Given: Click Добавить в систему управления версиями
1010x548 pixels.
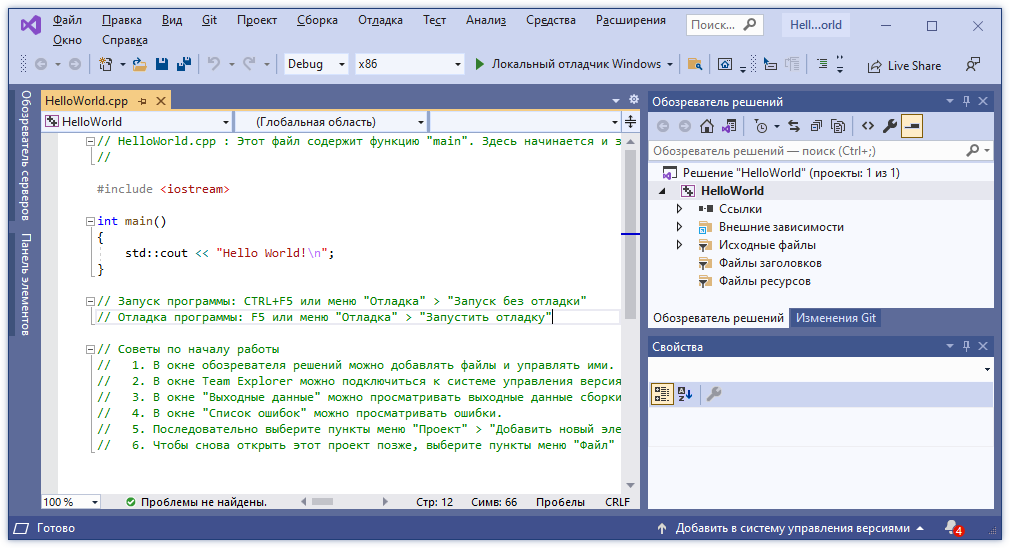Looking at the screenshot, I should [x=792, y=528].
